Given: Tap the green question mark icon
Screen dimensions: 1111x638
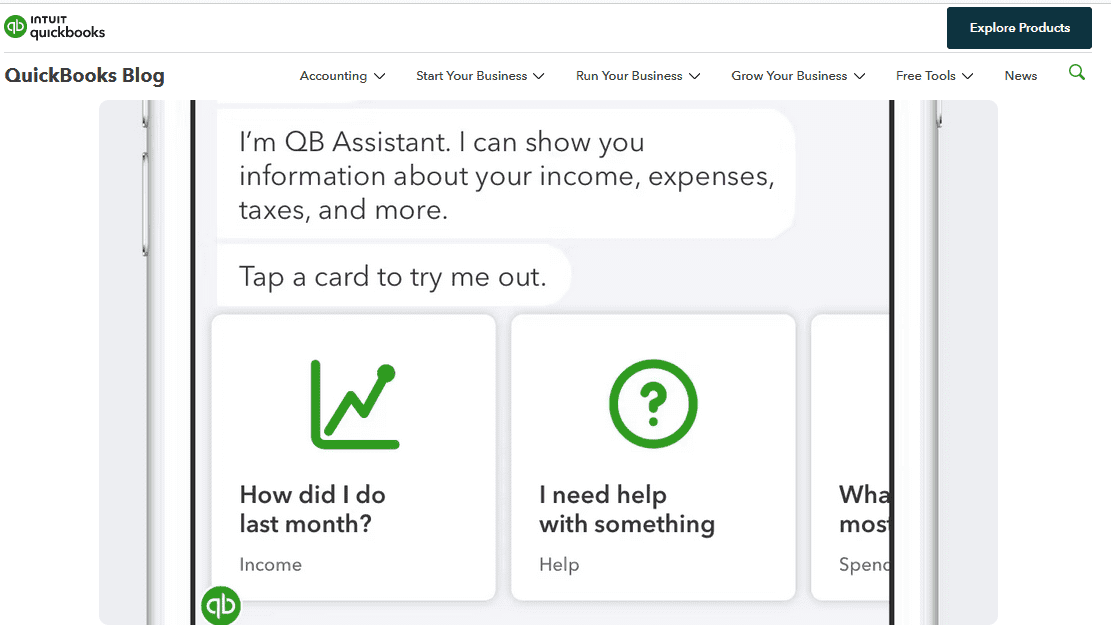Looking at the screenshot, I should coord(653,404).
